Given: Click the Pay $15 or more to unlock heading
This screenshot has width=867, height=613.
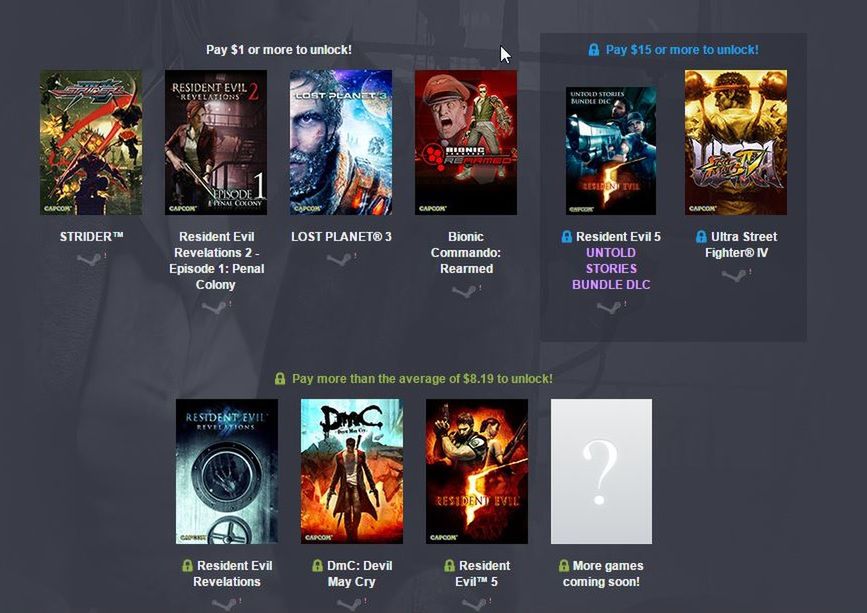Looking at the screenshot, I should tap(682, 50).
